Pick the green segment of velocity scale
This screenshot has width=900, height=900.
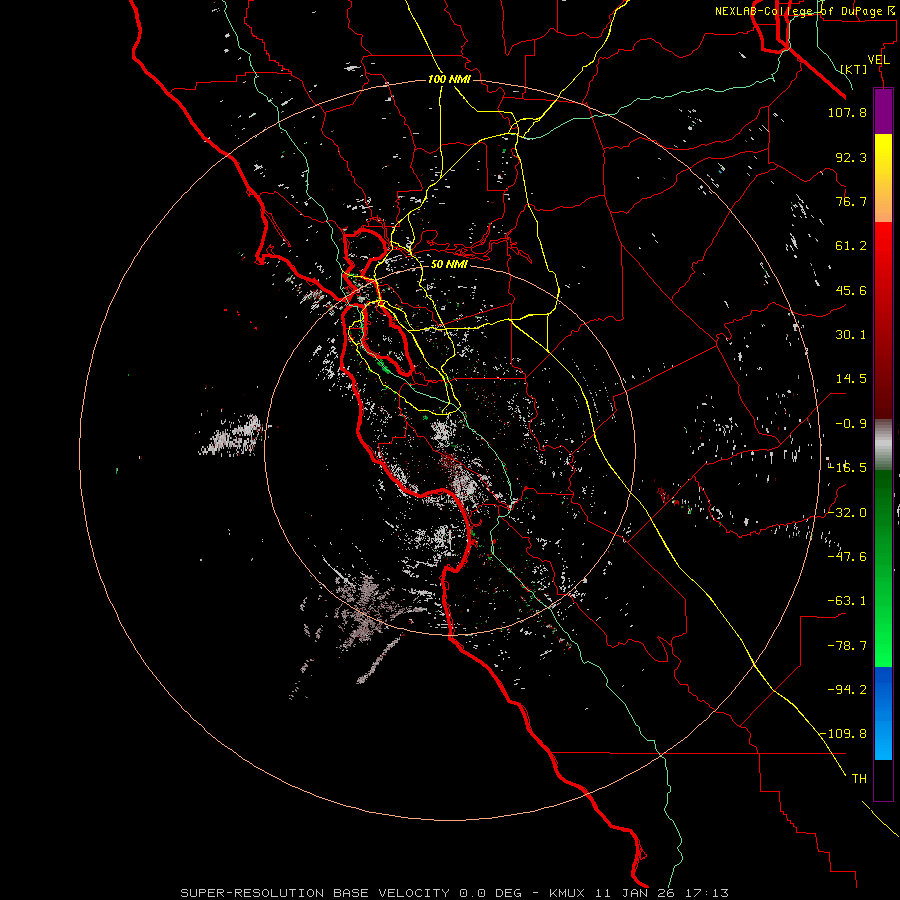click(883, 568)
